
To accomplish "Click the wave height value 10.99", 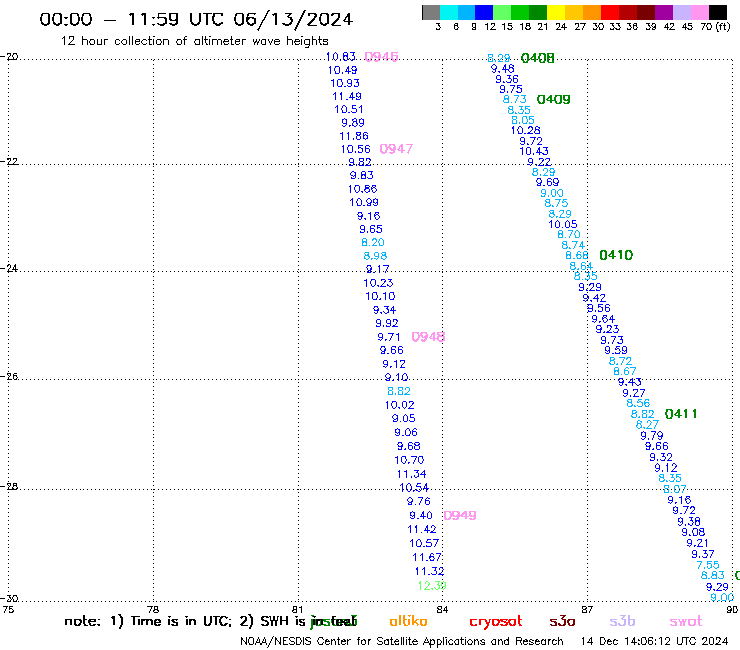I will click(364, 203).
